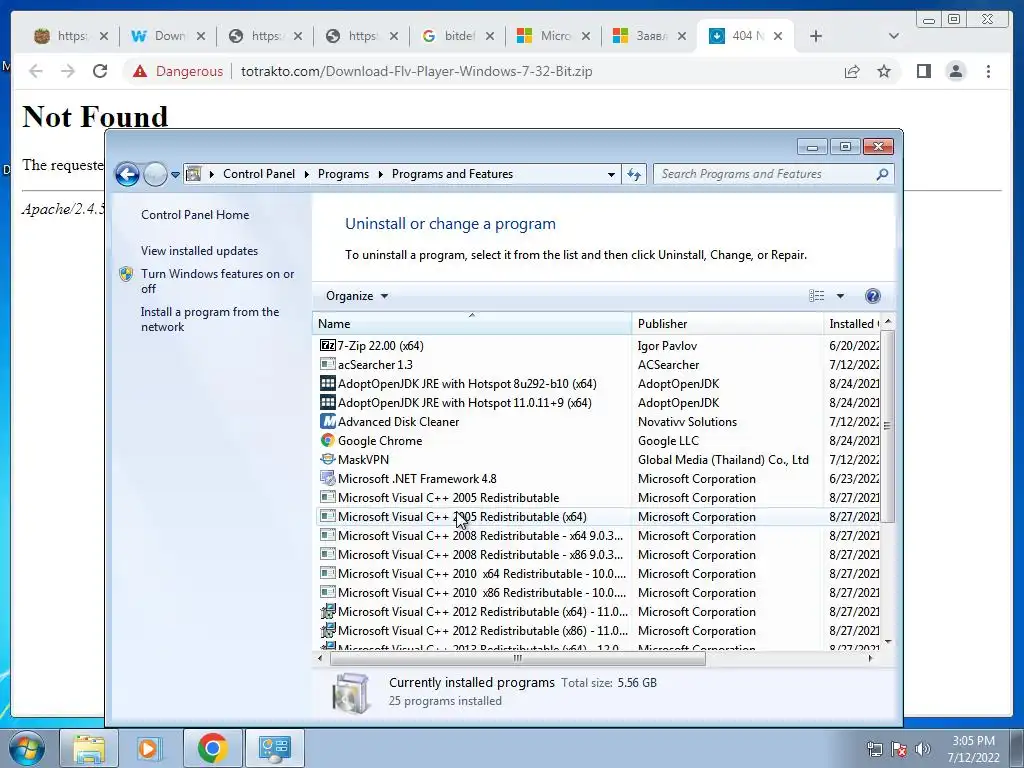This screenshot has height=768, width=1024.
Task: Click the Action Center flag tray icon
Action: 899,749
